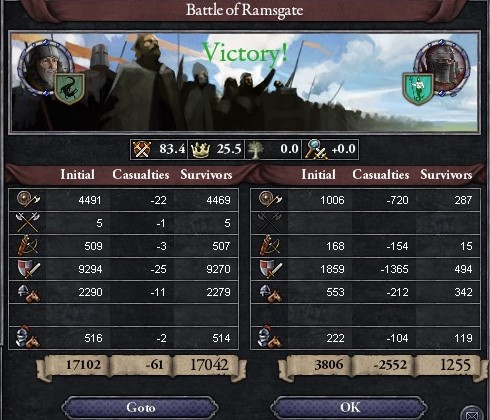Click the OK button
Screen dimensions: 490x420
click(349, 407)
